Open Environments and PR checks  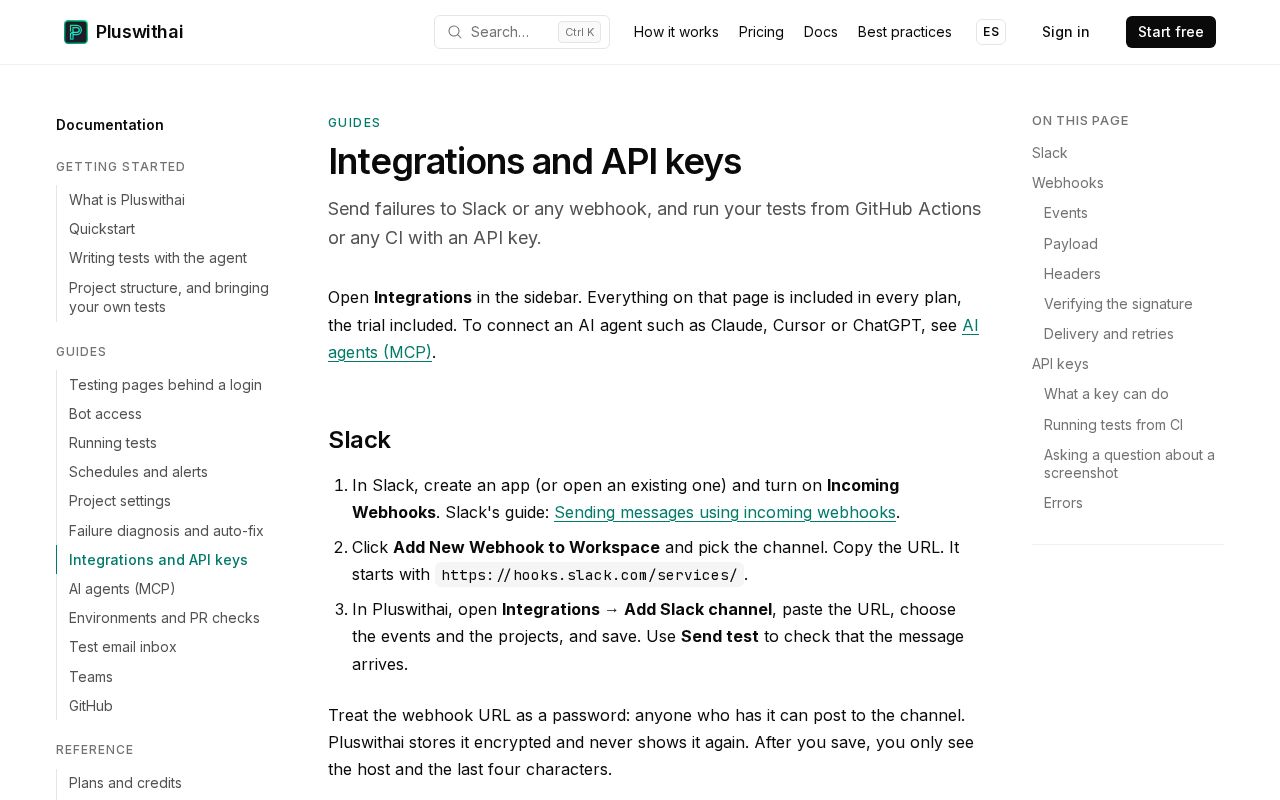[164, 618]
